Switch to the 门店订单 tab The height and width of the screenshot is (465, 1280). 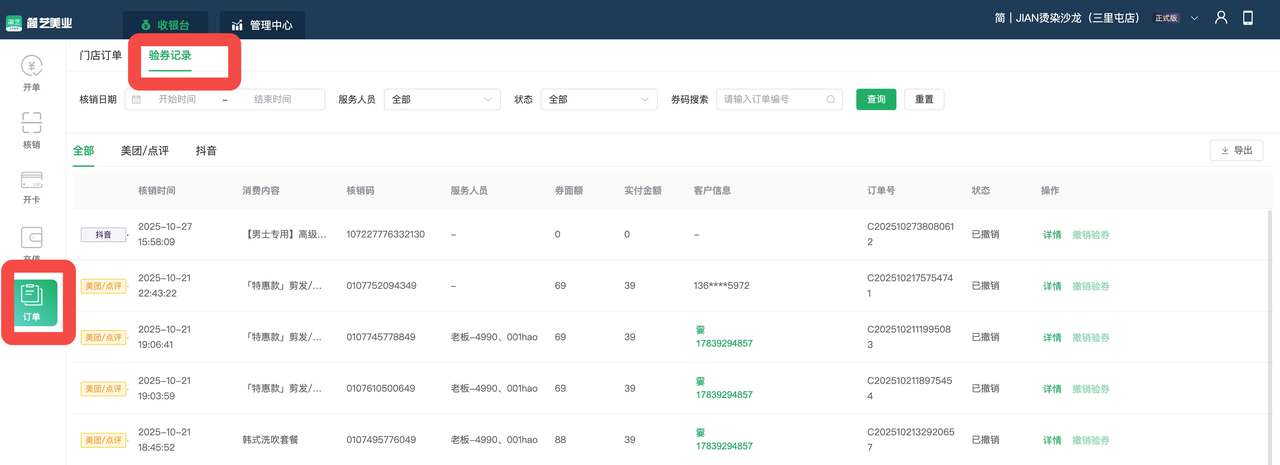[x=100, y=56]
